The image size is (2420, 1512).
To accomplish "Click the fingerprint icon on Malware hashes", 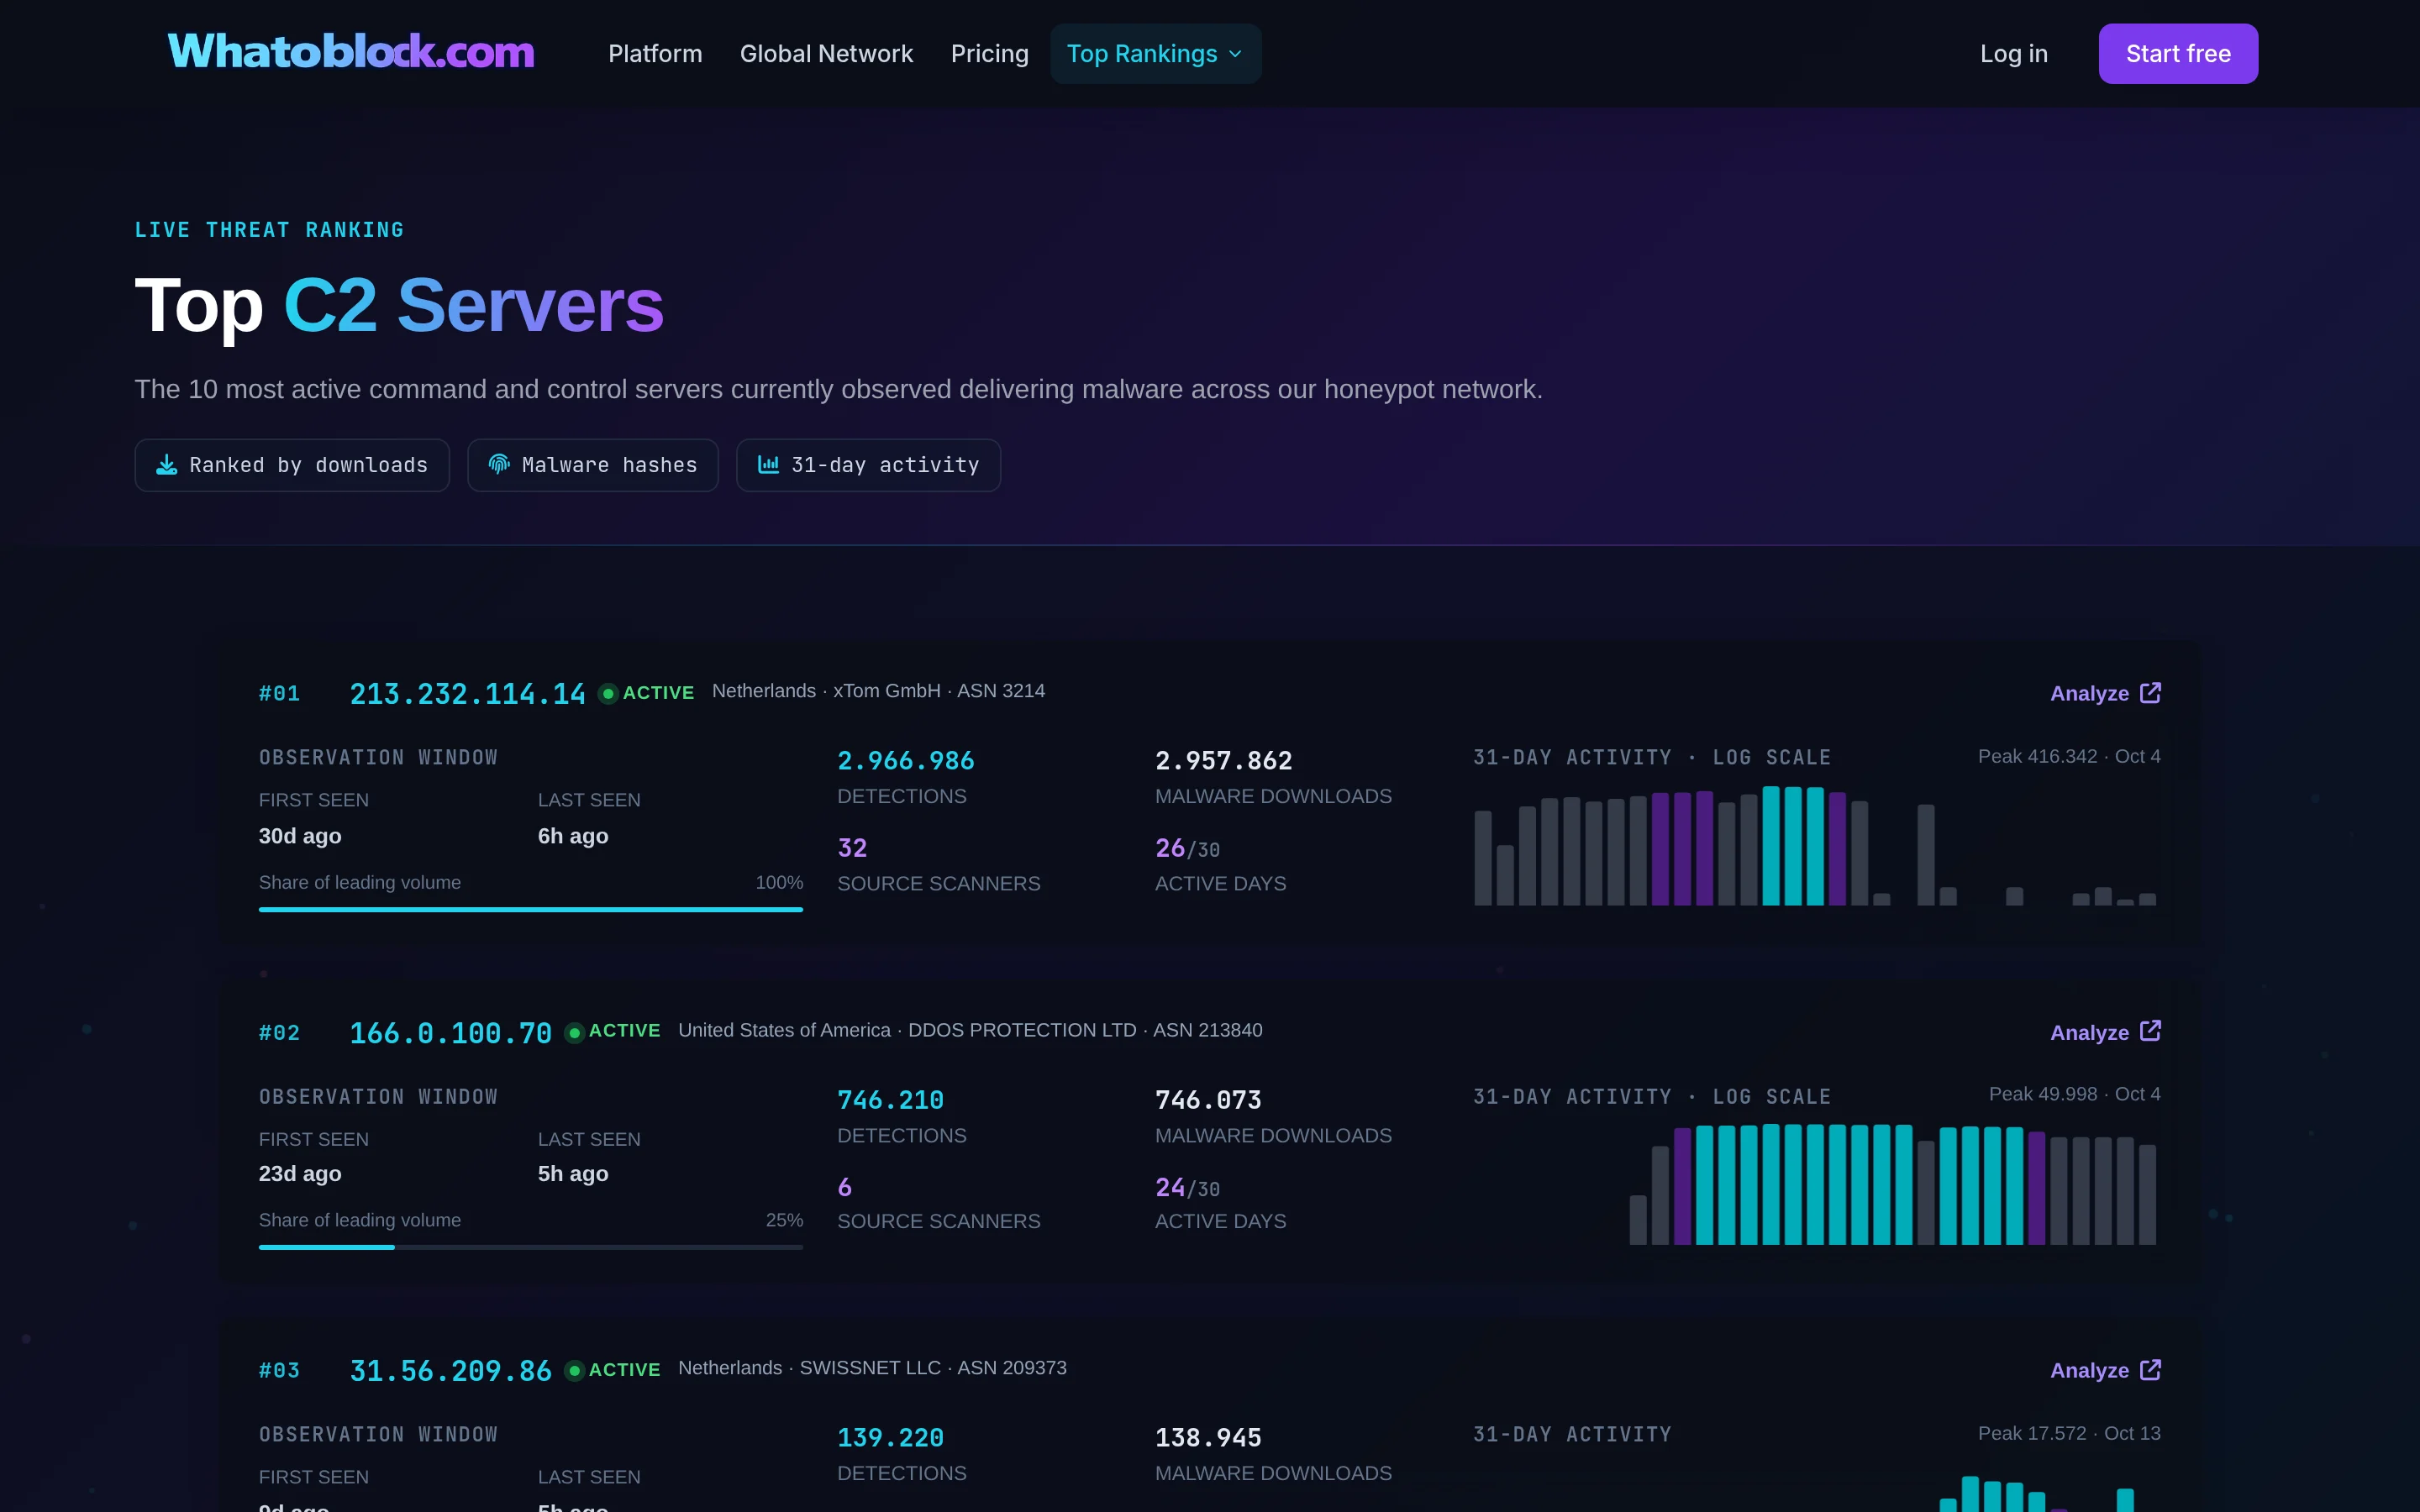I will click(x=499, y=465).
